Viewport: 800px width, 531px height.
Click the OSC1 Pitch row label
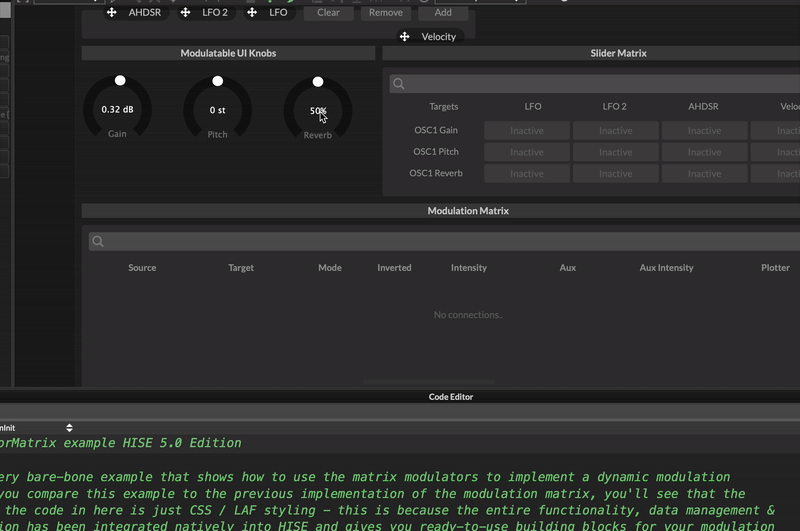[436, 151]
